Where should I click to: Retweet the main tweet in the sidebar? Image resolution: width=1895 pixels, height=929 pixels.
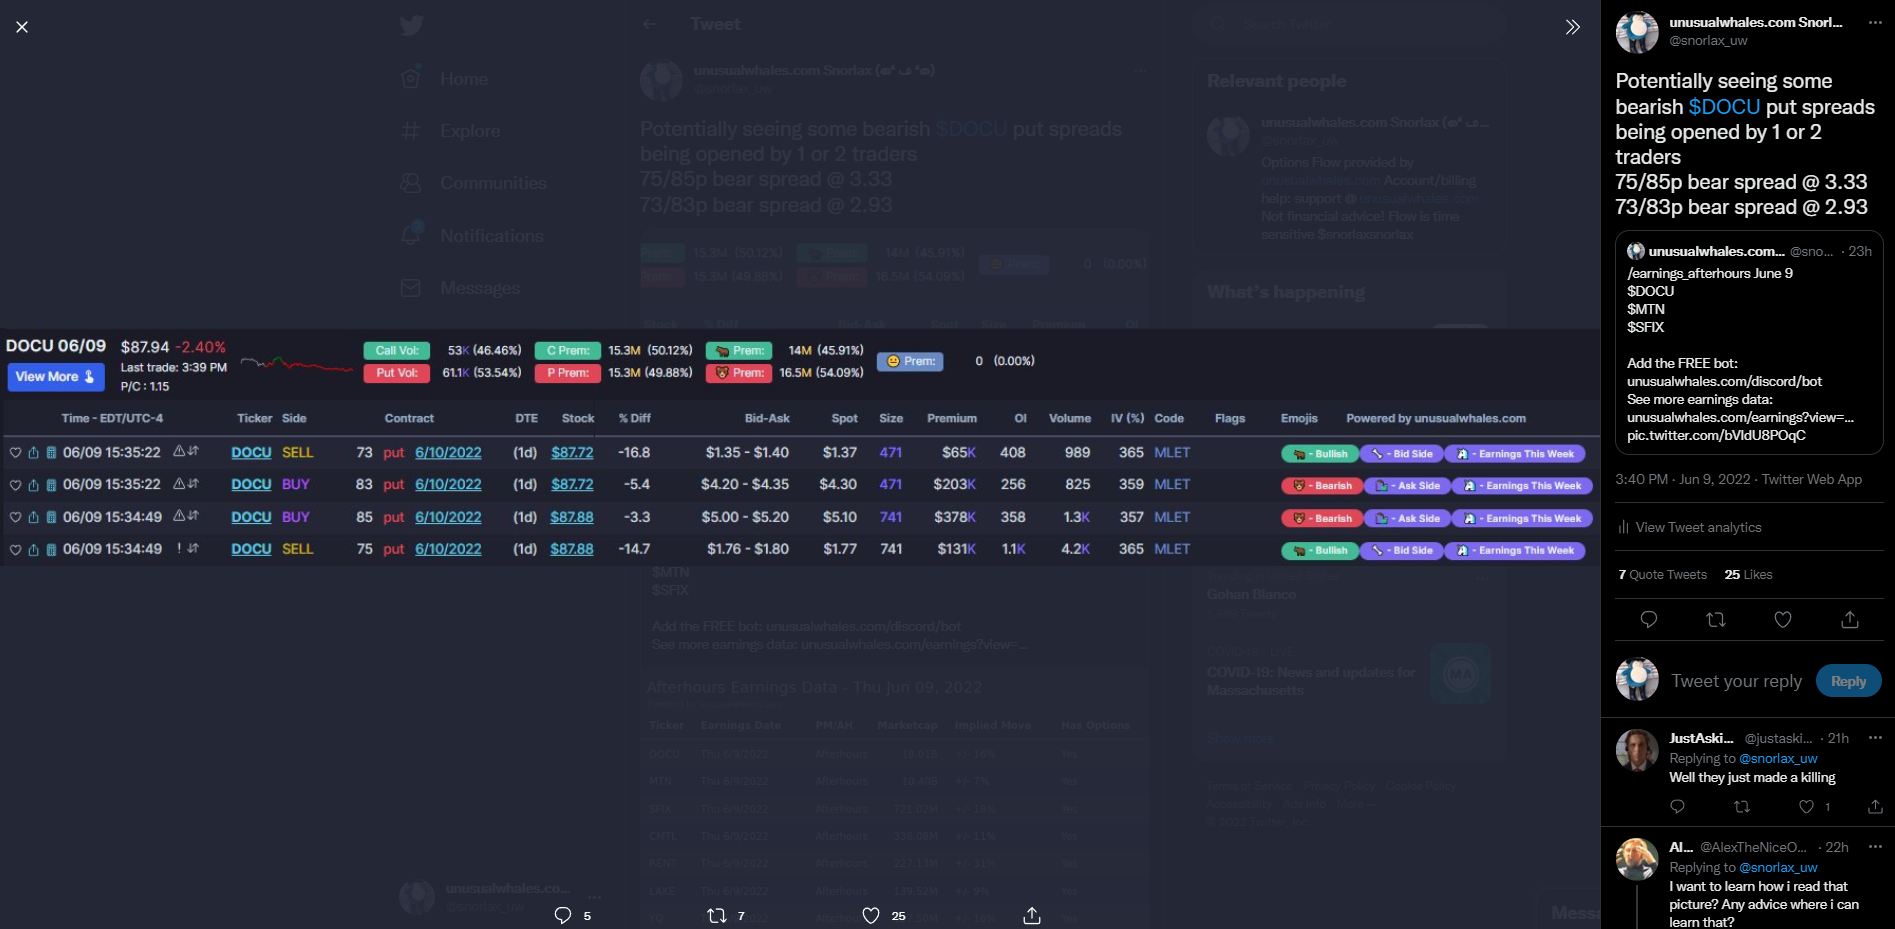(x=1715, y=620)
